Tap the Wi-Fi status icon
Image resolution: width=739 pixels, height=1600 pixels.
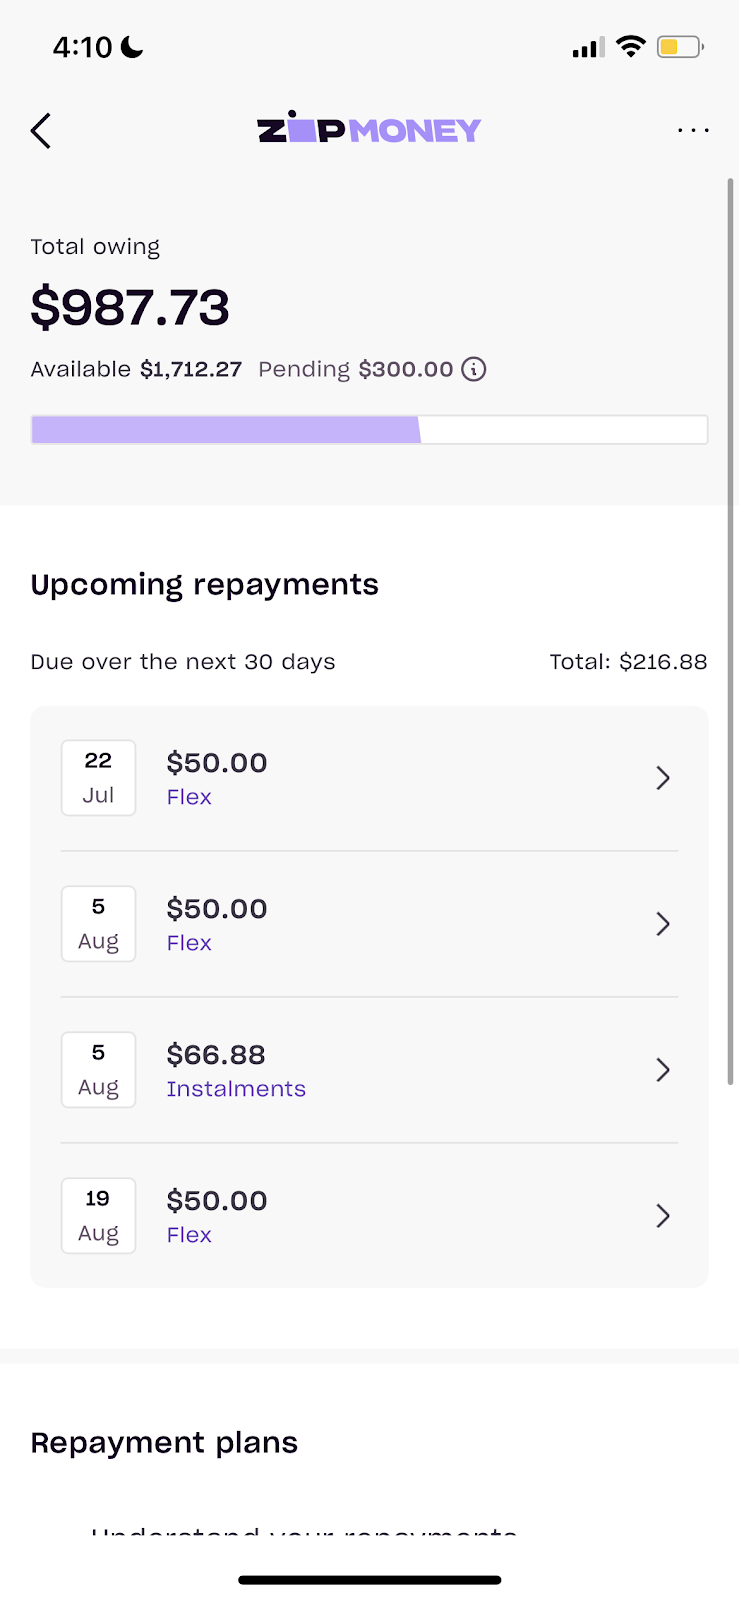pos(631,46)
